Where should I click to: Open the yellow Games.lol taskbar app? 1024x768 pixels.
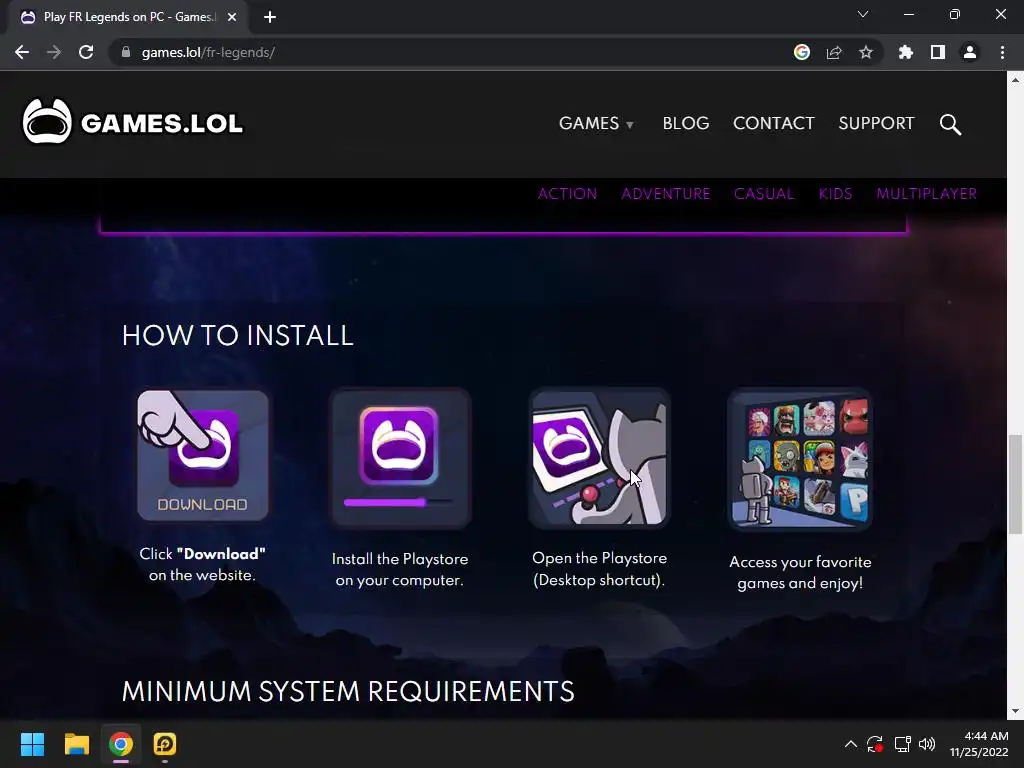pyautogui.click(x=165, y=744)
